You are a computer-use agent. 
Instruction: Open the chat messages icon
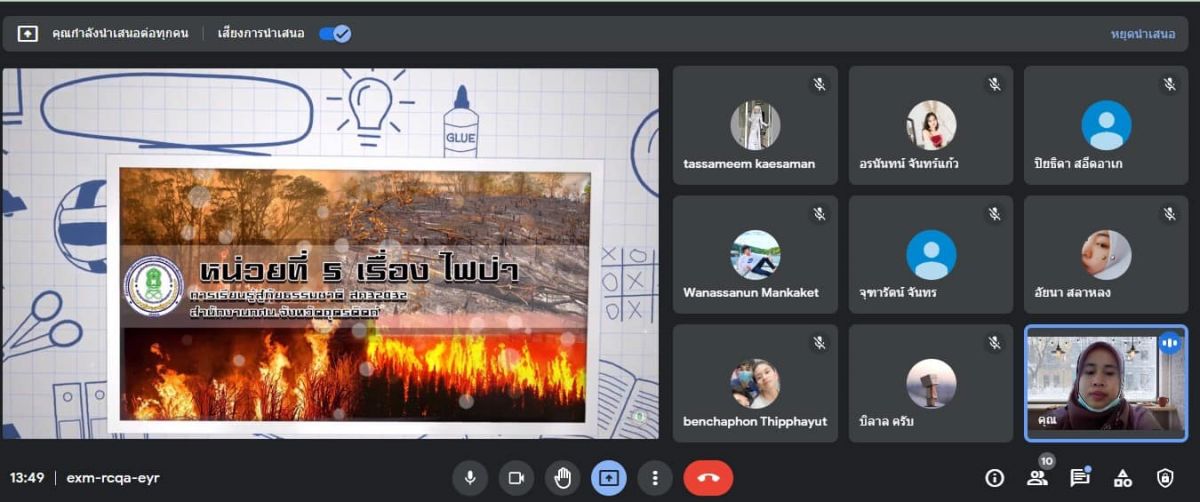tap(1080, 478)
